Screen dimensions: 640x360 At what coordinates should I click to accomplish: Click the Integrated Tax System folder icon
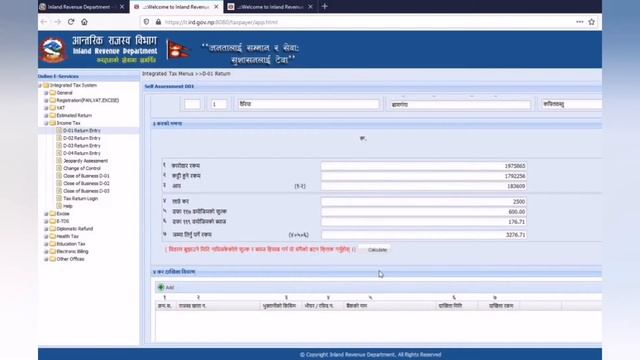pos(46,85)
